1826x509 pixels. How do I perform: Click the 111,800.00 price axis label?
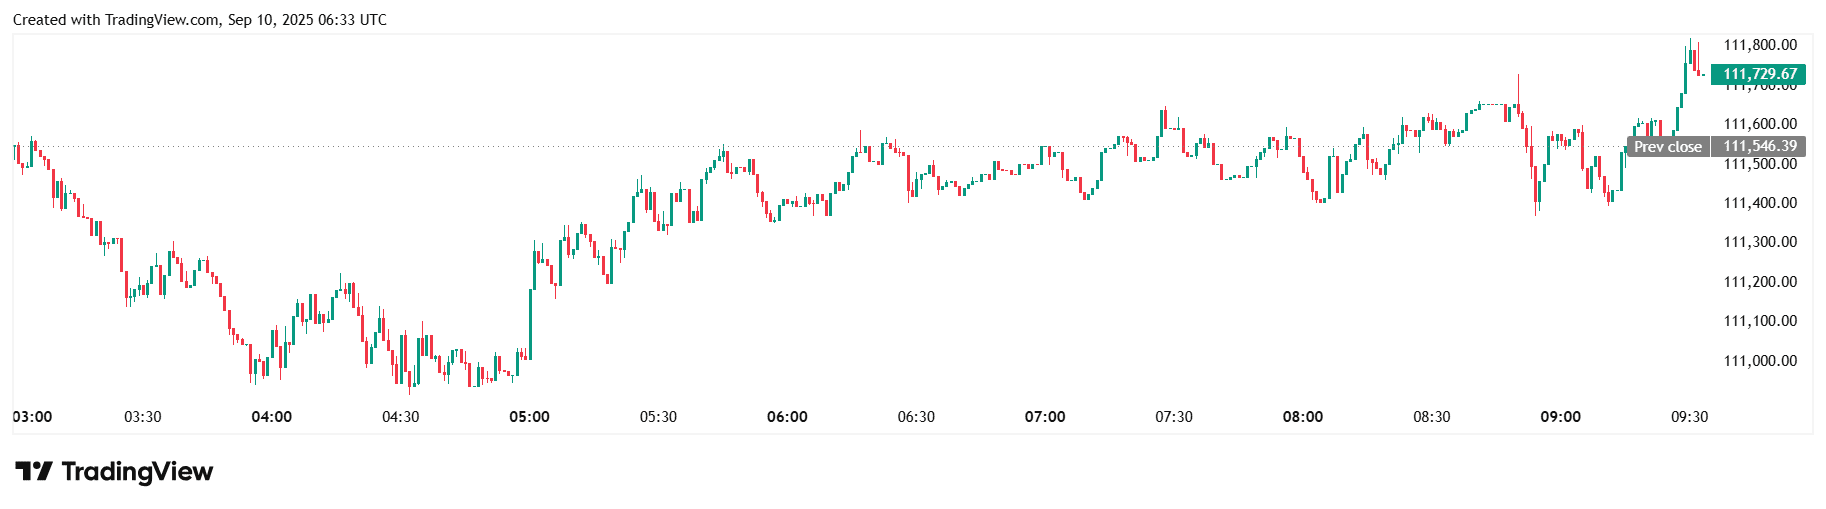1760,45
